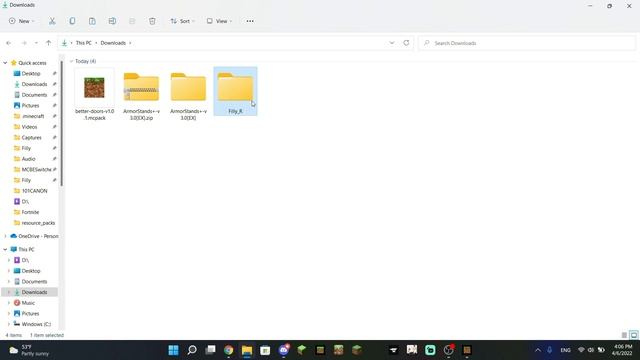The width and height of the screenshot is (640, 360).
Task: Go back with the left arrow
Action: coord(9,43)
